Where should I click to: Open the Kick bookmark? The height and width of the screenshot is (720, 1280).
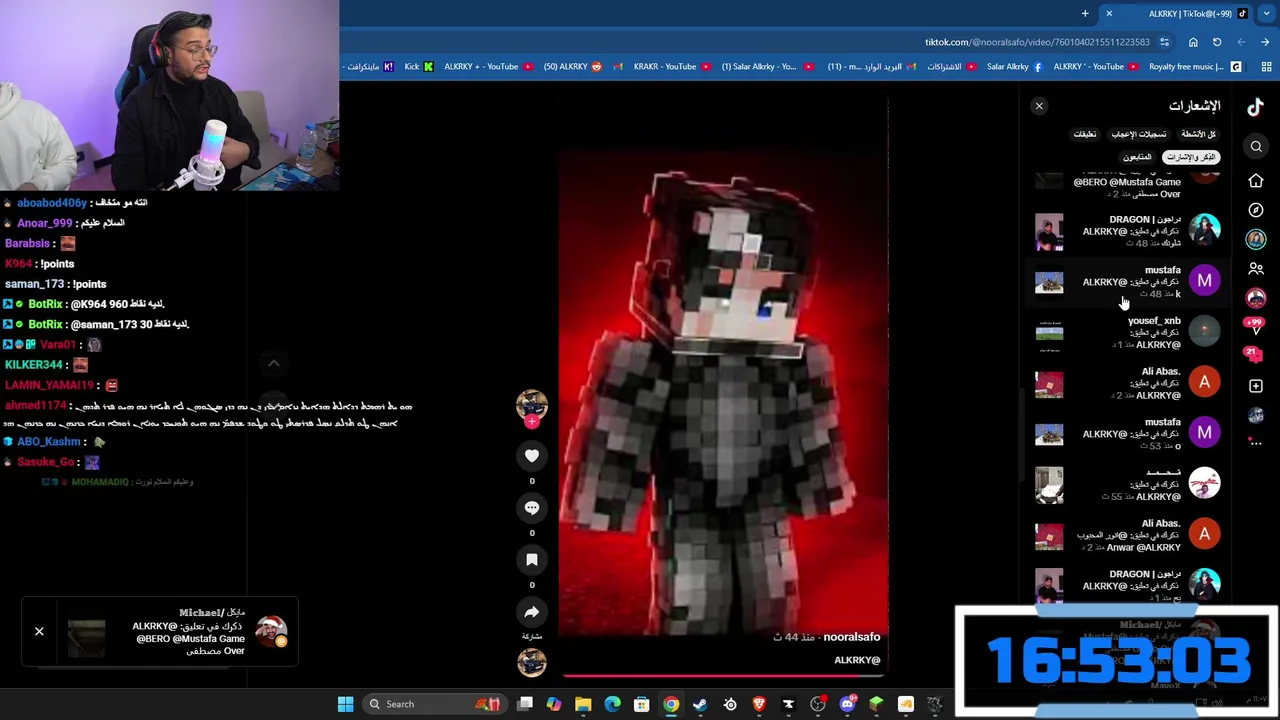coord(418,67)
